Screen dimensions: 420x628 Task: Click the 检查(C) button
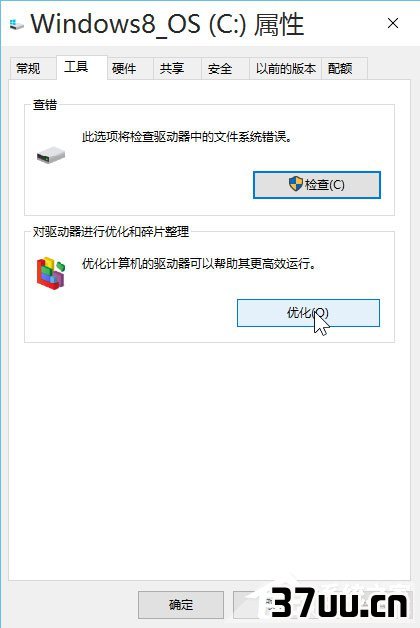(317, 185)
